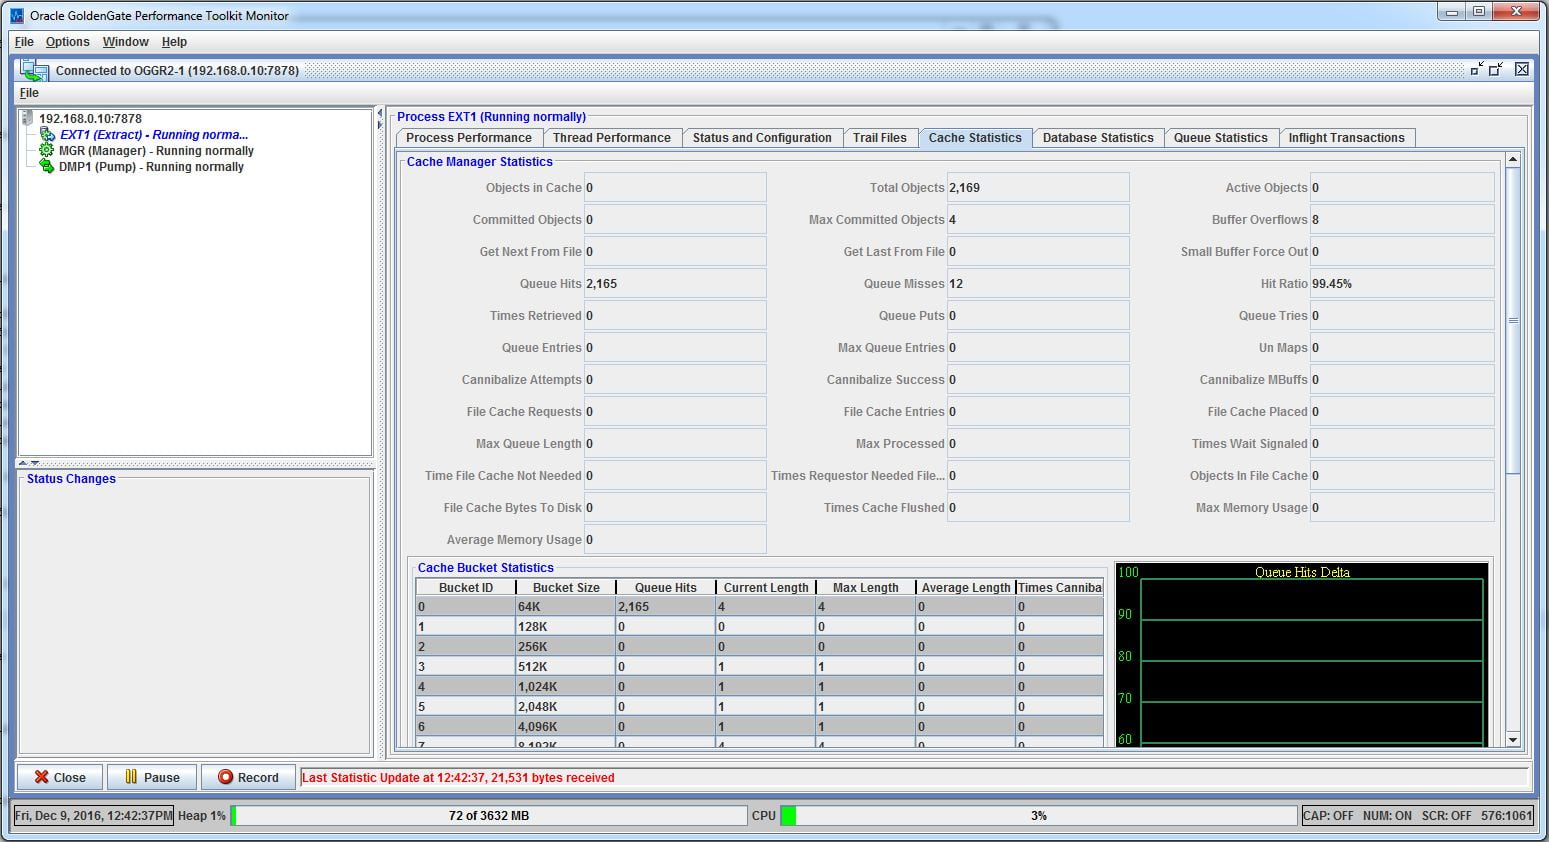Click the Hit Ratio field showing 99.45%
Screen dimensions: 1549x842
point(1402,283)
